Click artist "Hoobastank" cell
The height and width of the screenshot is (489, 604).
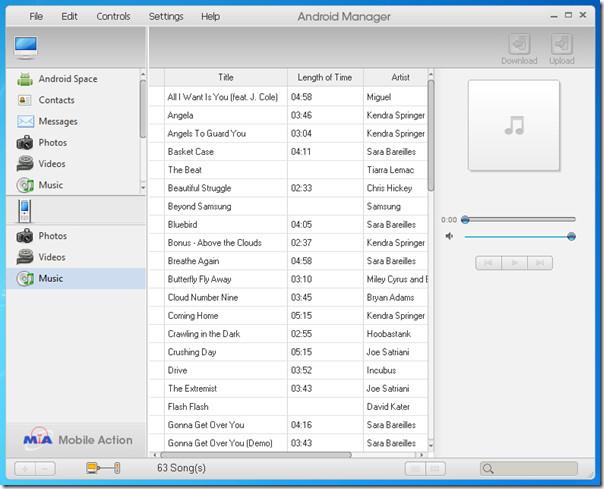396,334
